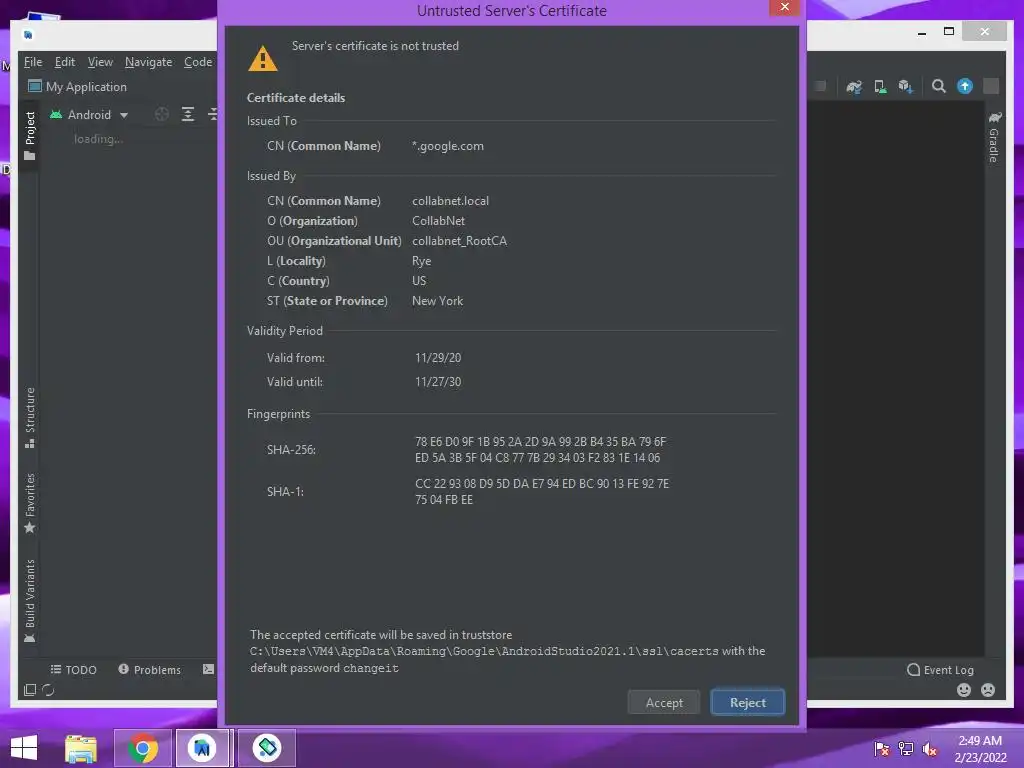Click the background tasks spinner icon
Viewport: 1024px width, 768px height.
48,690
